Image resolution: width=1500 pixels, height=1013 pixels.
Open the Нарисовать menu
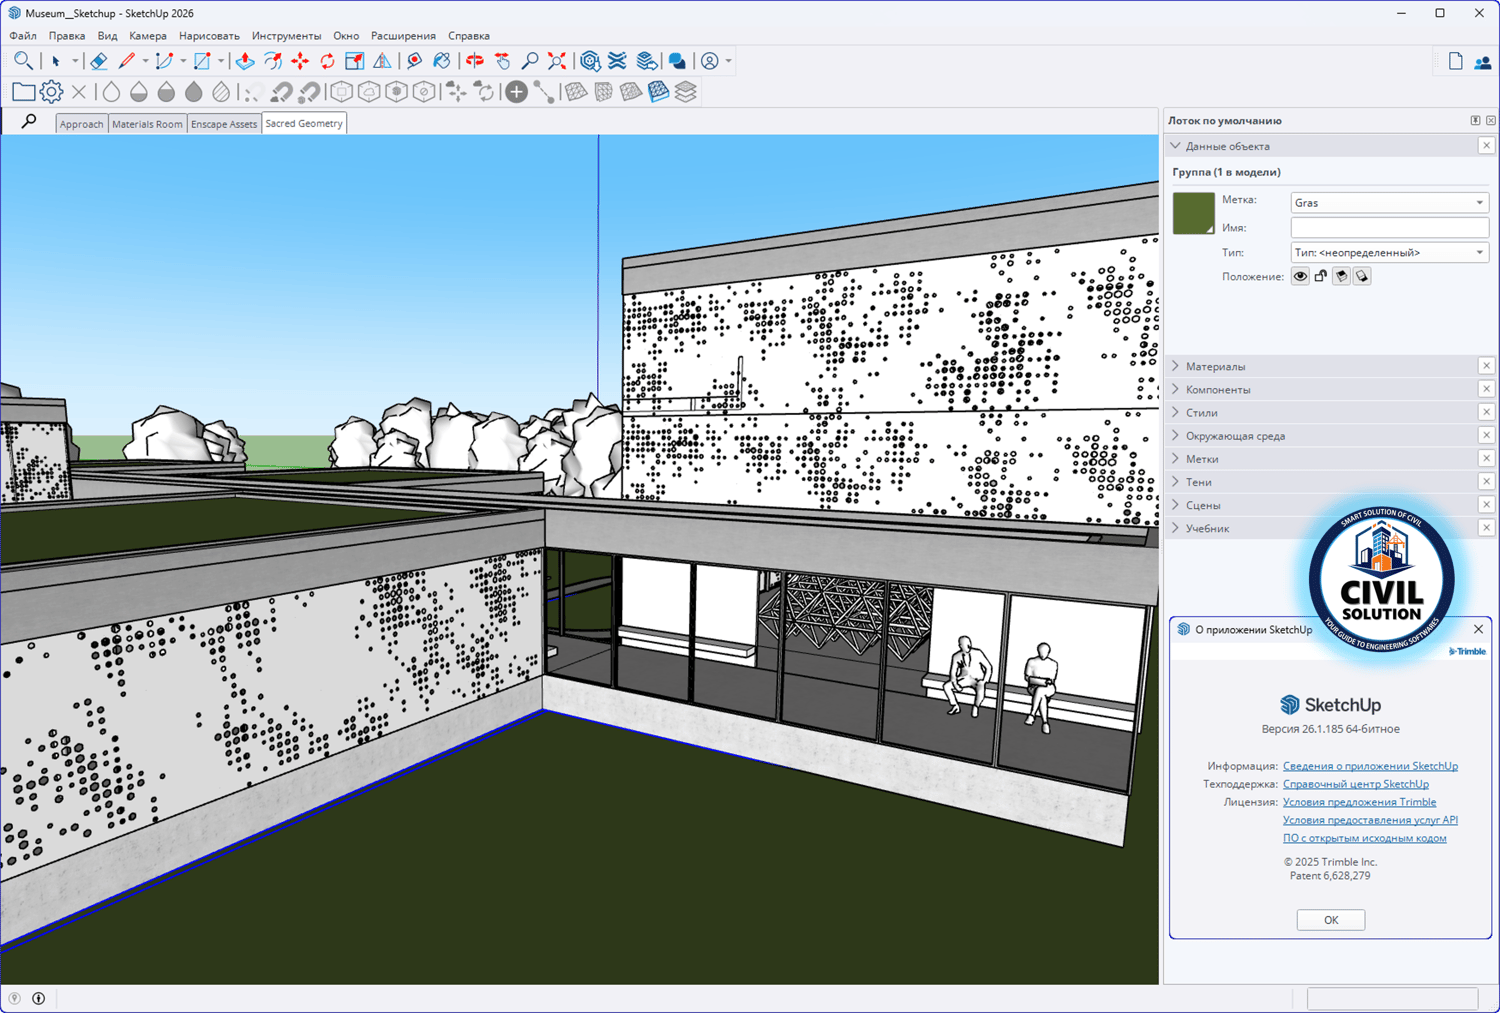(209, 36)
